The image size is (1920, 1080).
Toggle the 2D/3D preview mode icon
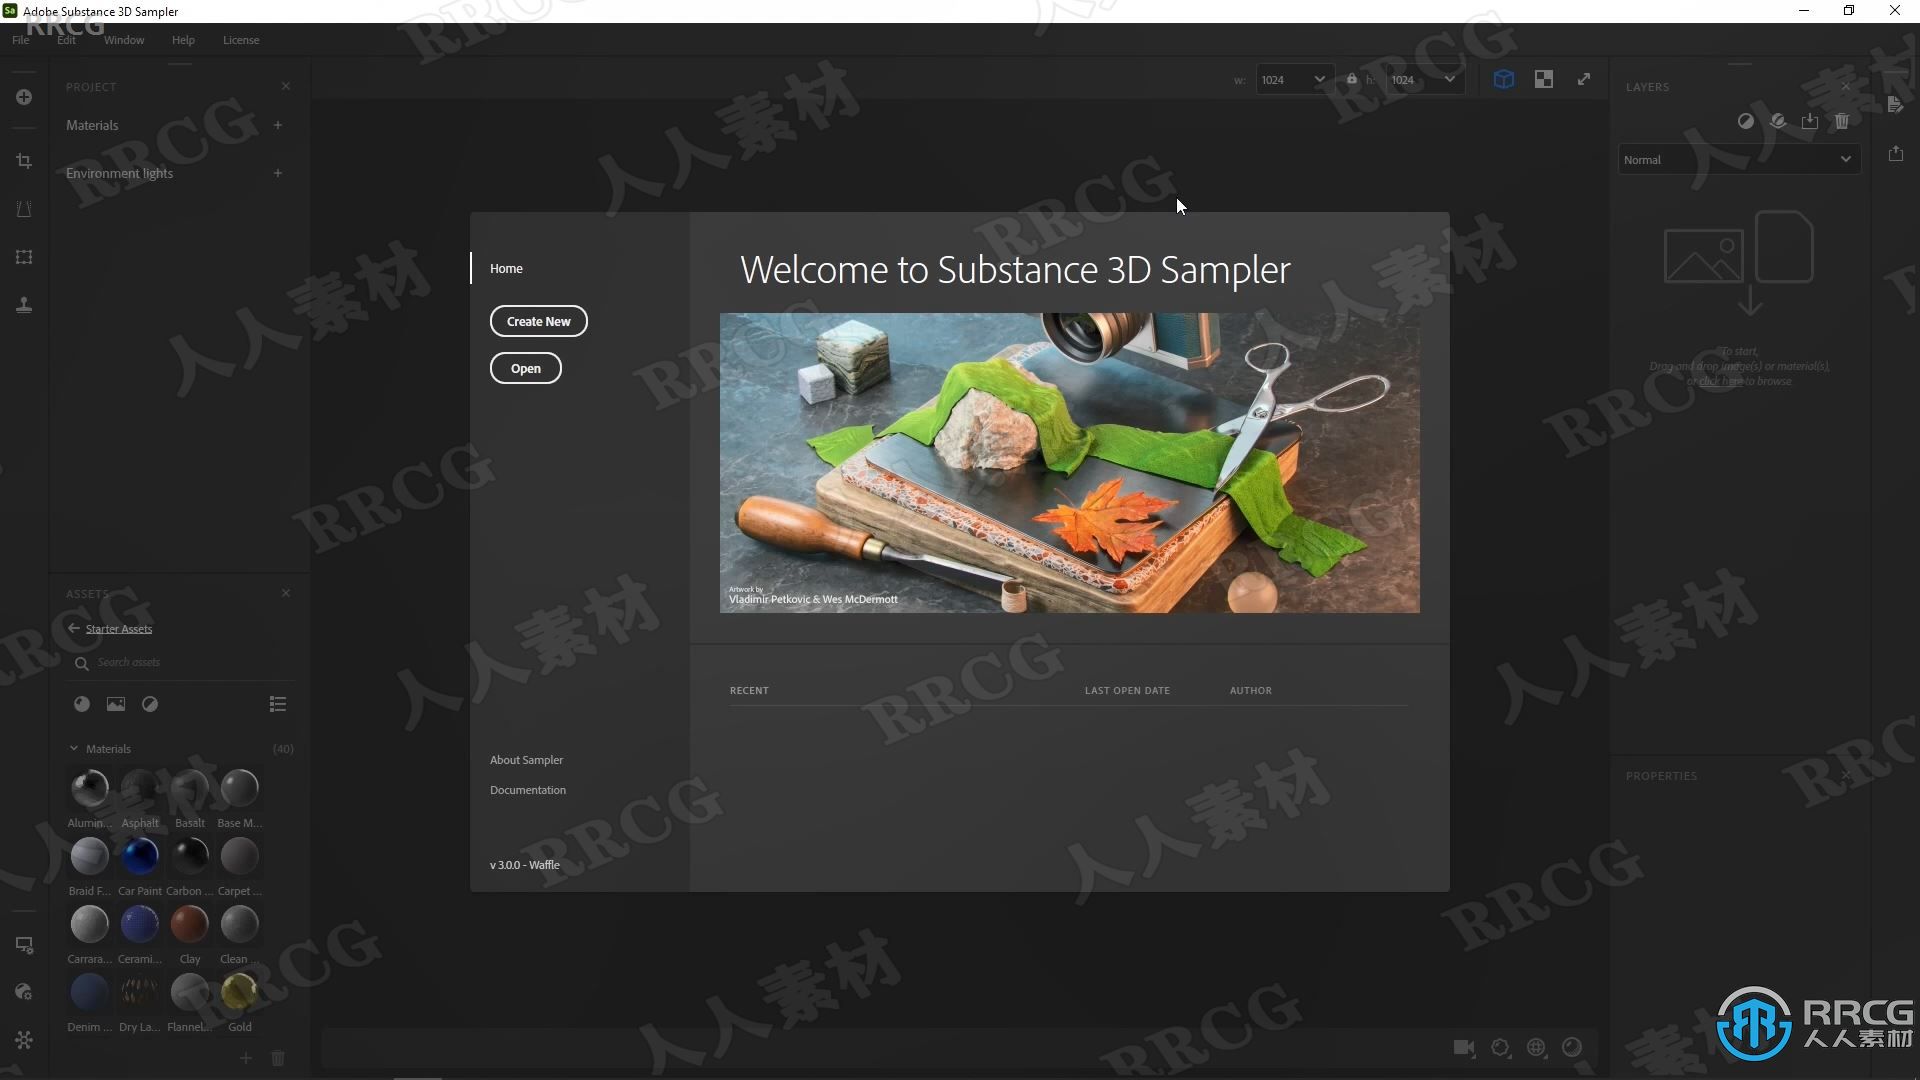1503,79
